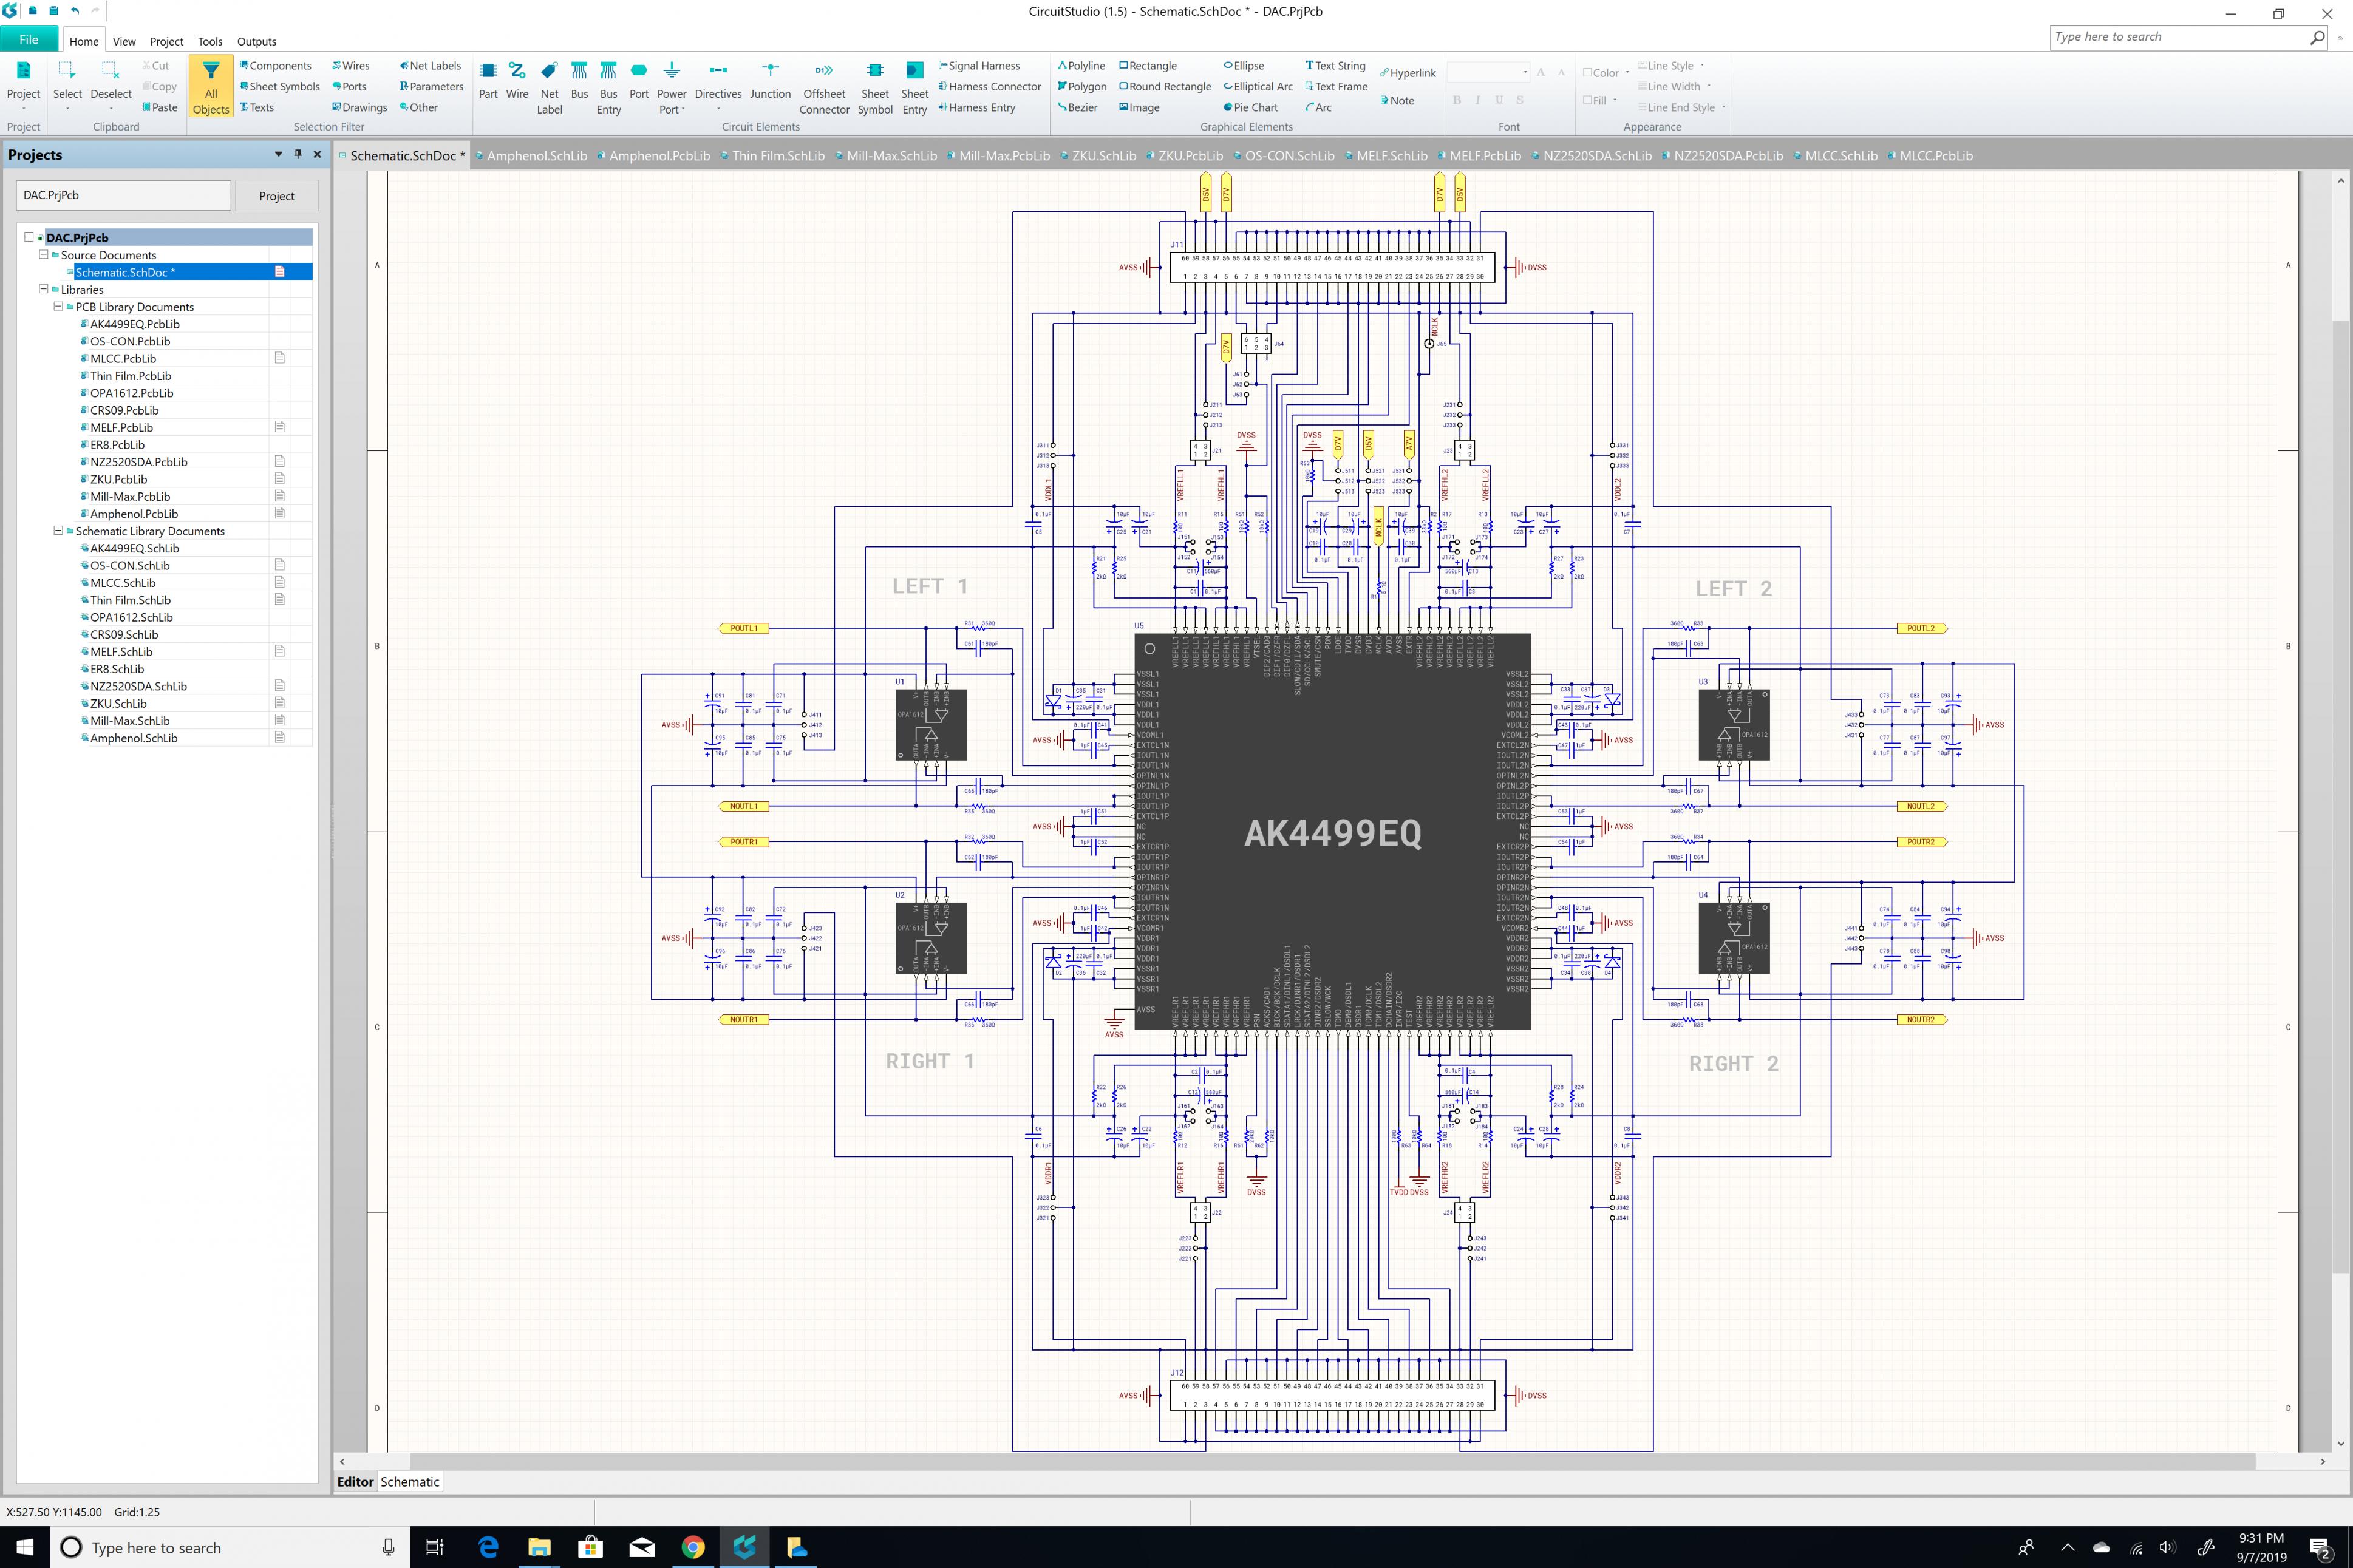Screen dimensions: 2353x1568
Task: Insert a Hyperlink
Action: click(x=1407, y=73)
